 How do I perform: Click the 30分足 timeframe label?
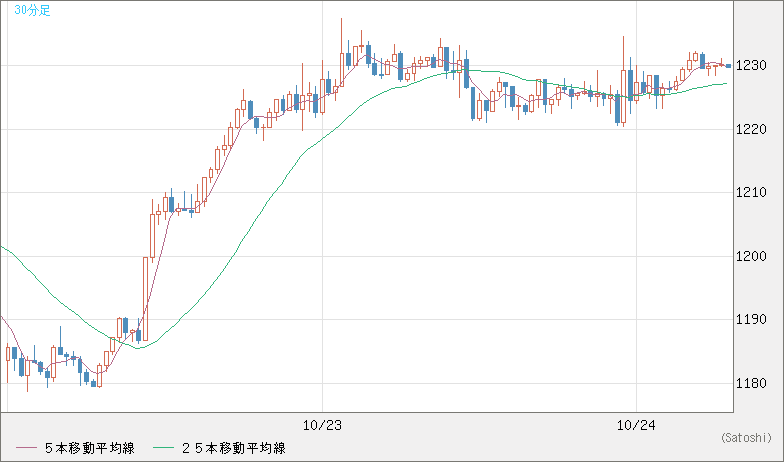[32, 10]
